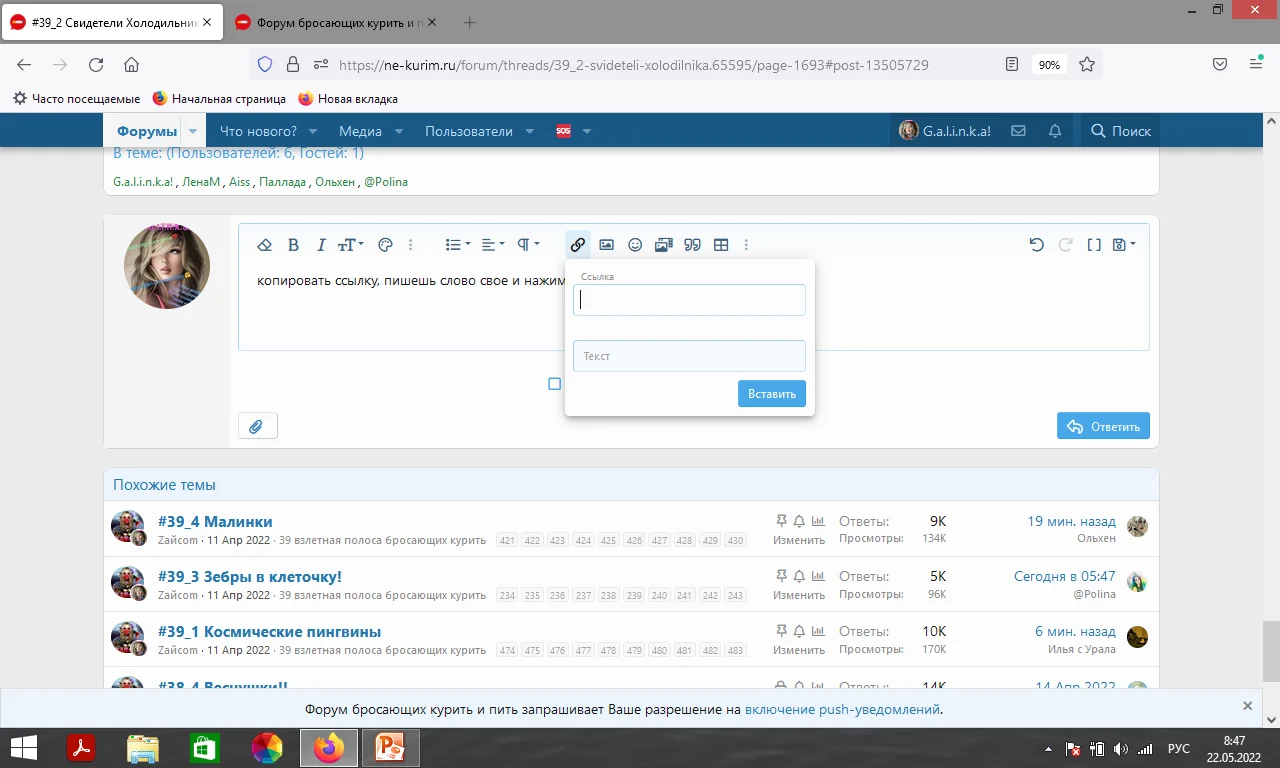Viewport: 1280px width, 768px height.
Task: Expand the Форумы menu arrow
Action: [x=193, y=131]
